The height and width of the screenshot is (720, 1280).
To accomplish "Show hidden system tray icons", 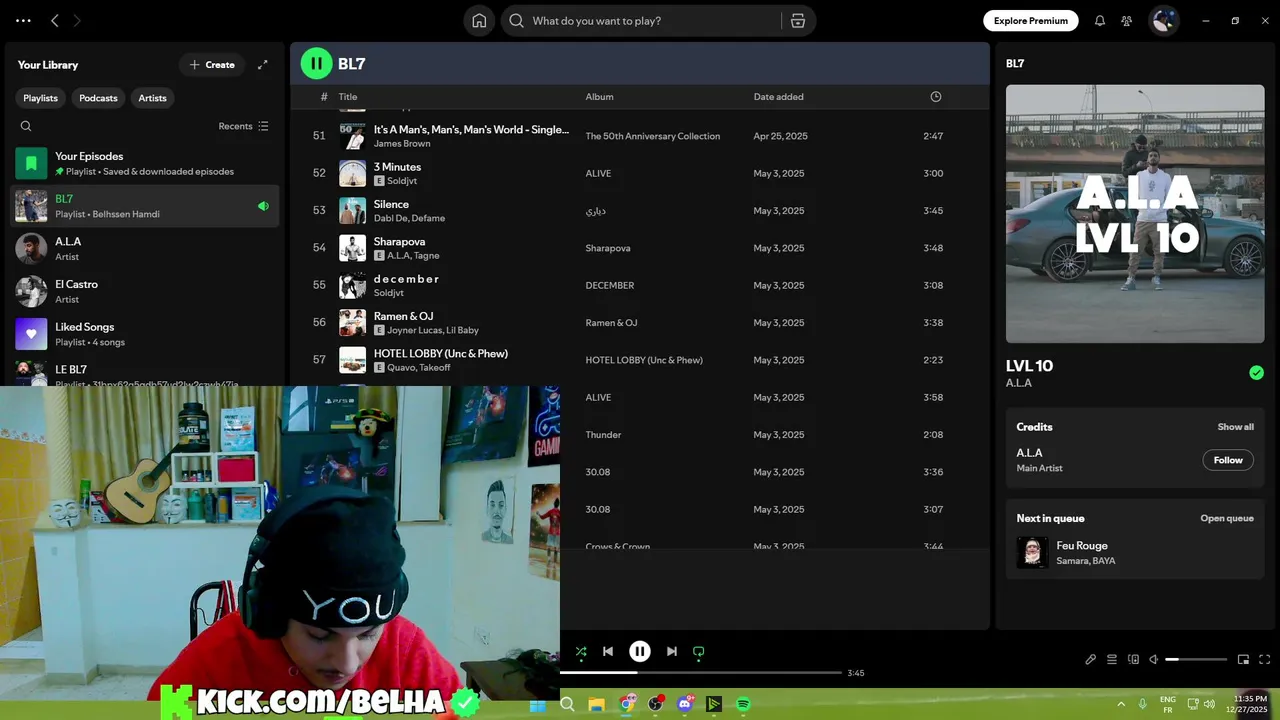I will (1120, 704).
